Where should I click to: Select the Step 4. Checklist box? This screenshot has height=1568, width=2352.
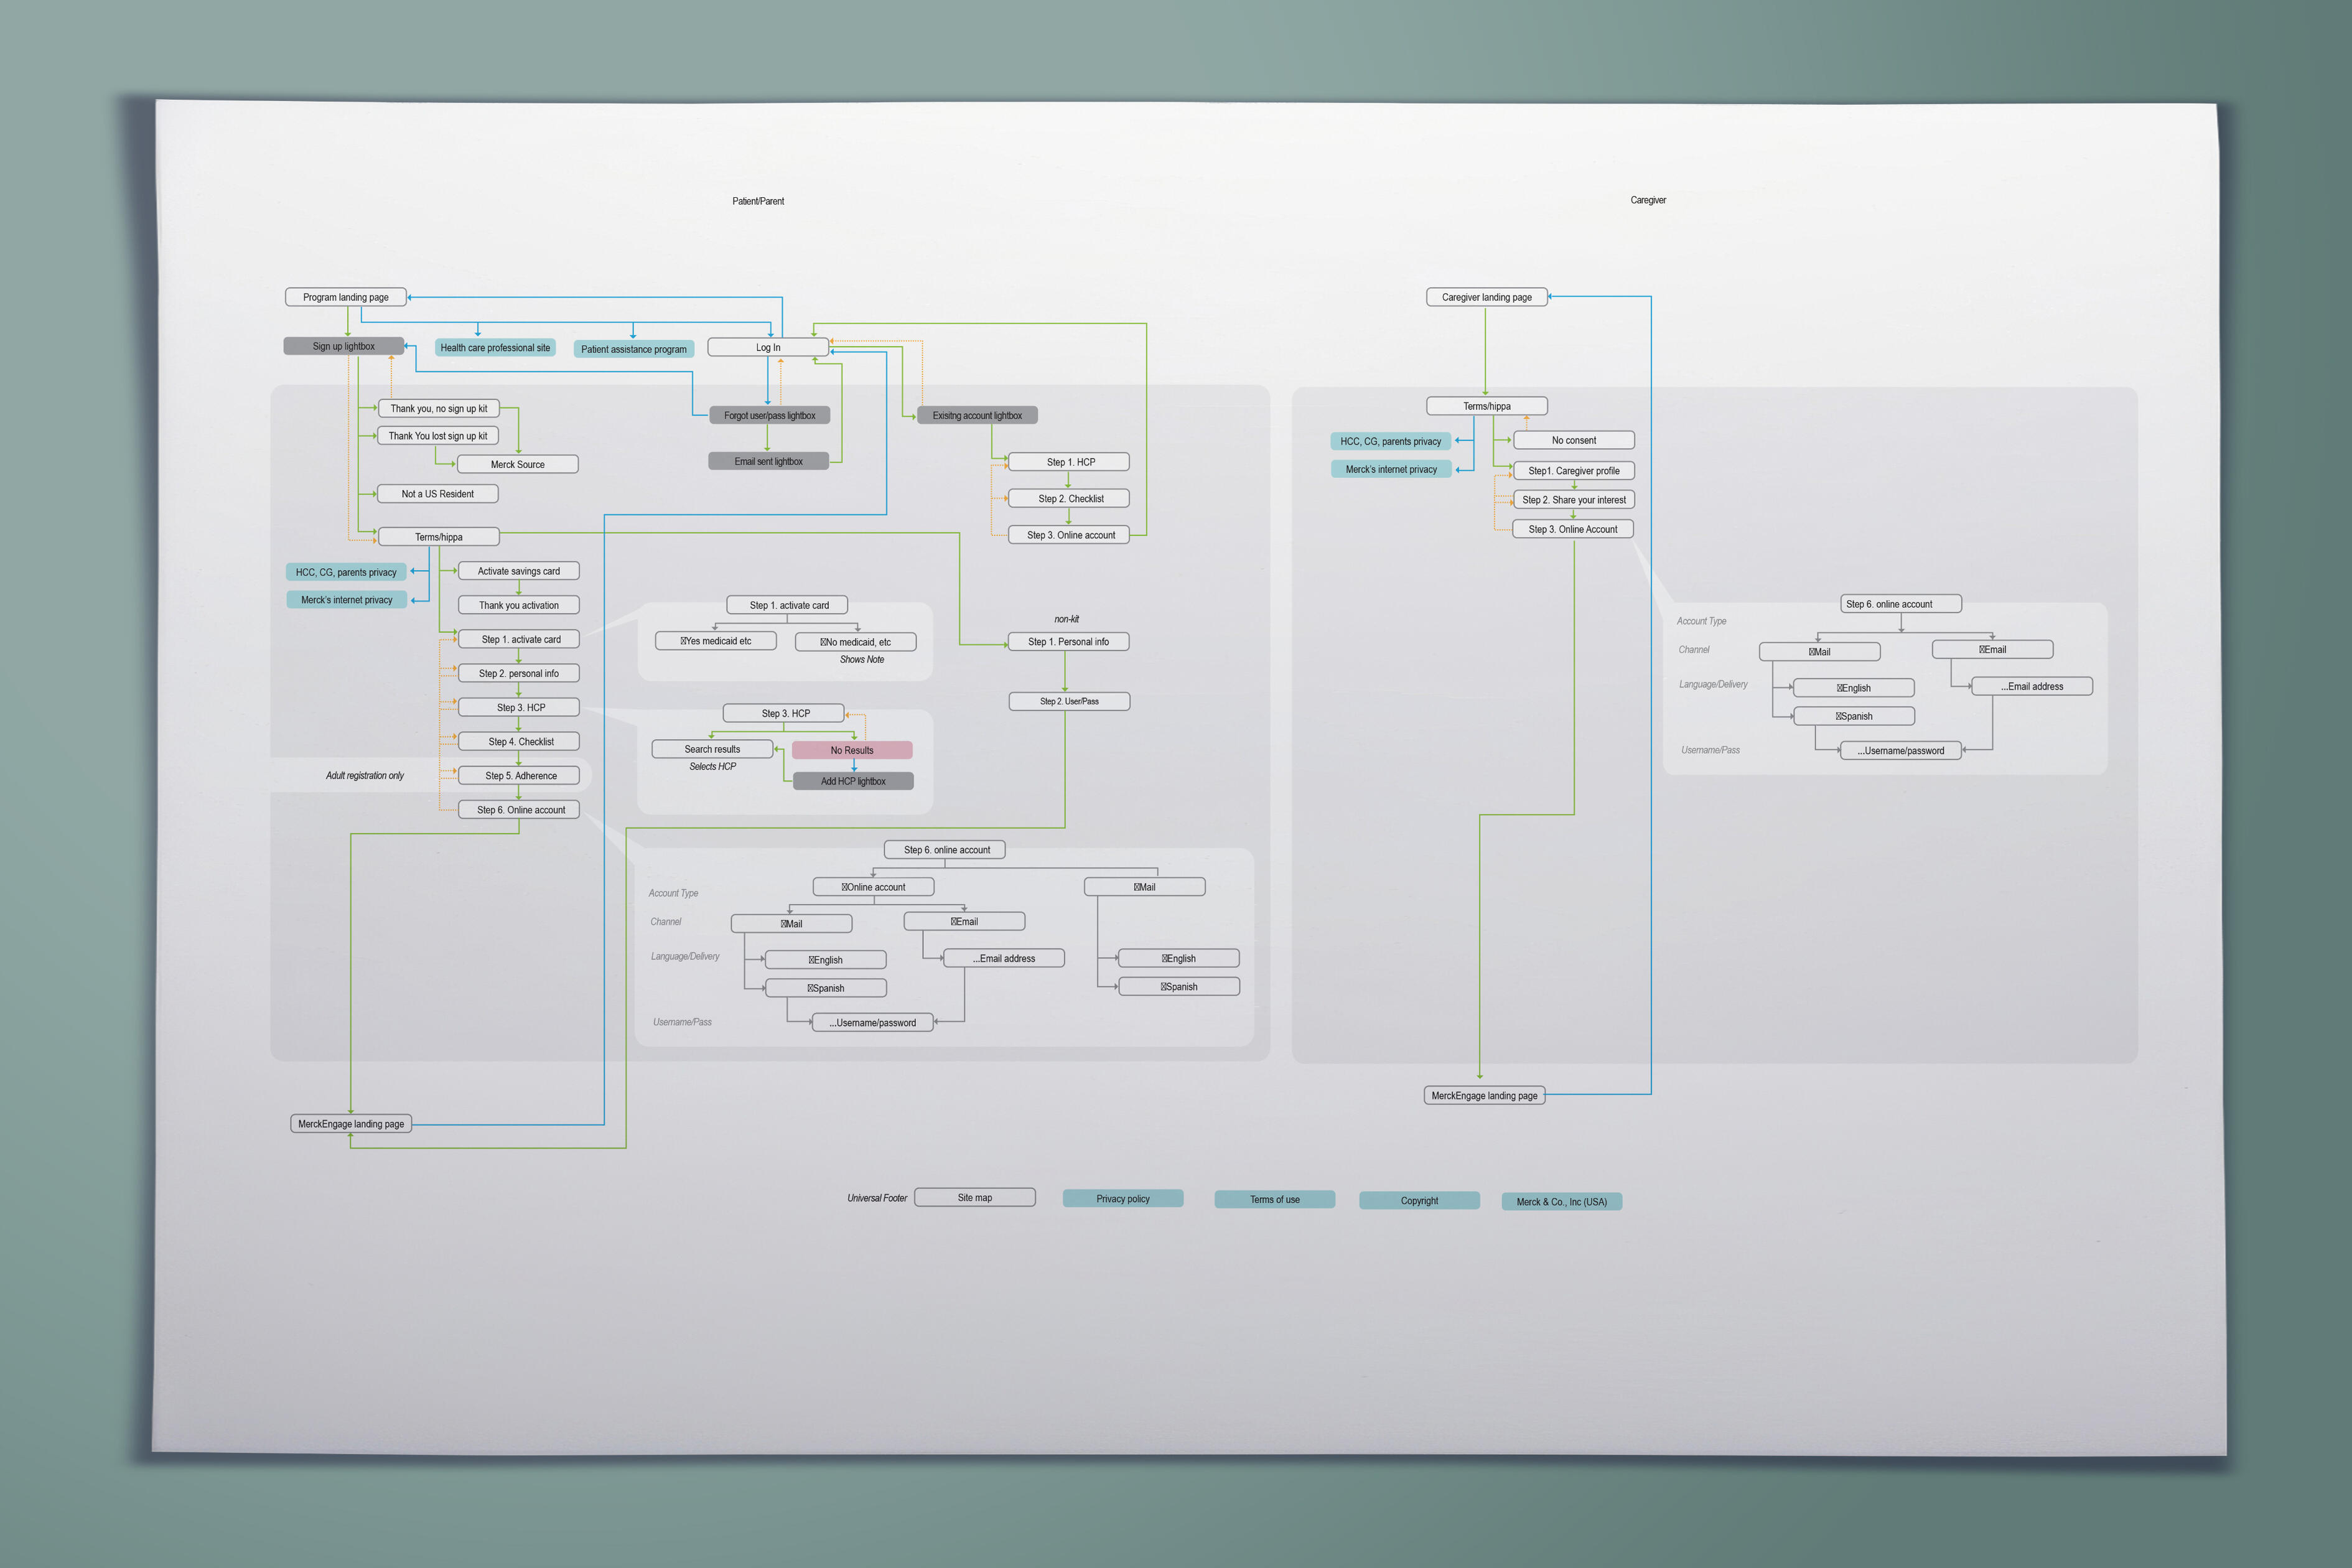[x=519, y=741]
